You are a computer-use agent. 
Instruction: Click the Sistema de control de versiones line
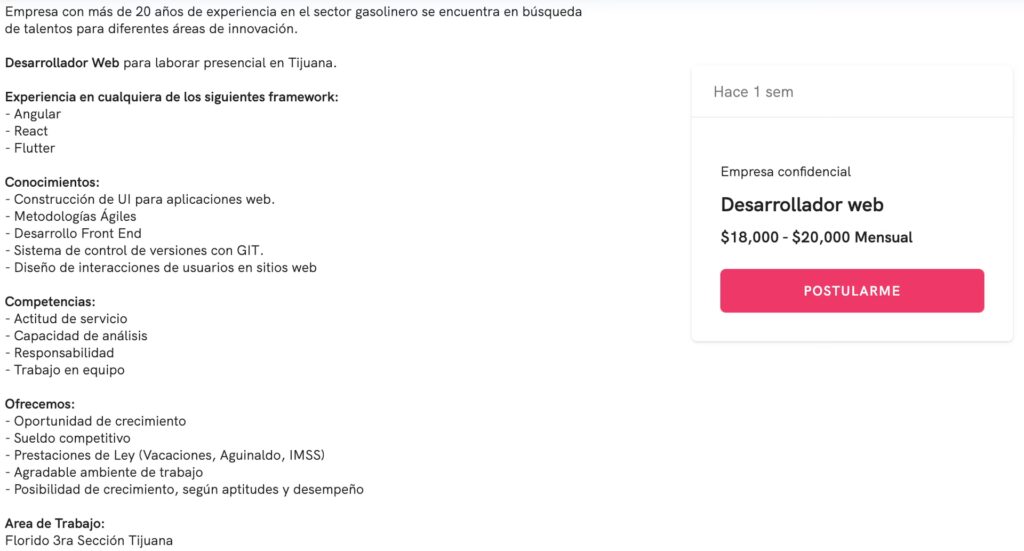coord(138,250)
